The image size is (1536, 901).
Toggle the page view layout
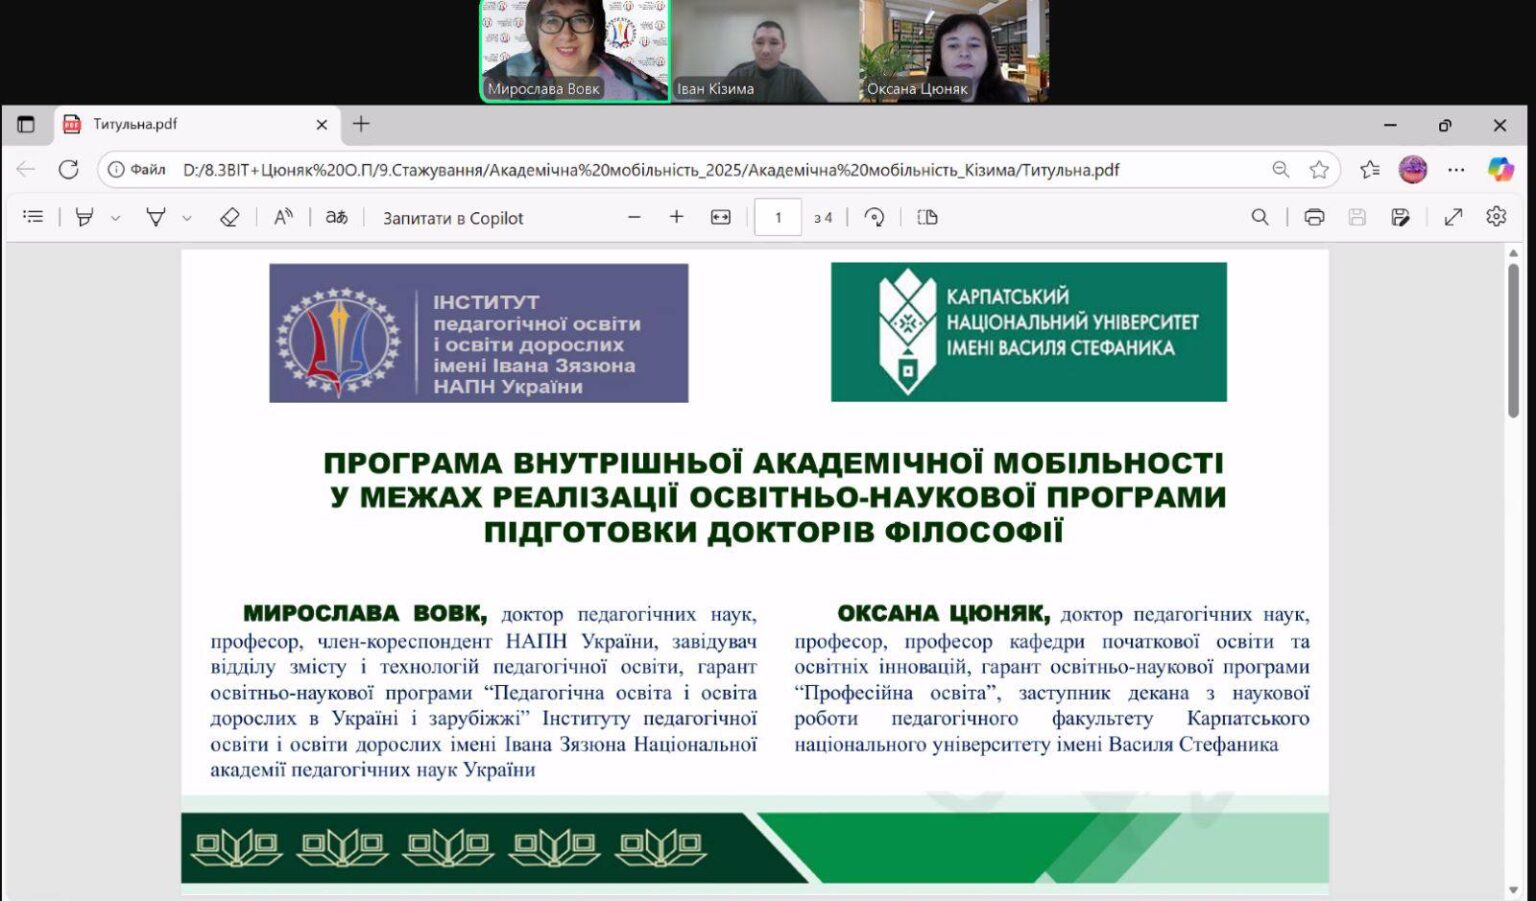927,217
